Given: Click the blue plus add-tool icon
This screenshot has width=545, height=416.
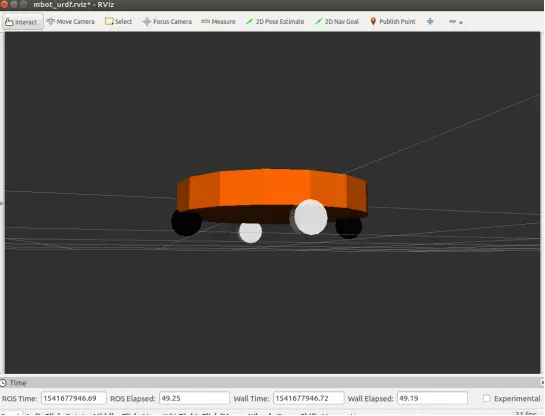Looking at the screenshot, I should pyautogui.click(x=430, y=22).
